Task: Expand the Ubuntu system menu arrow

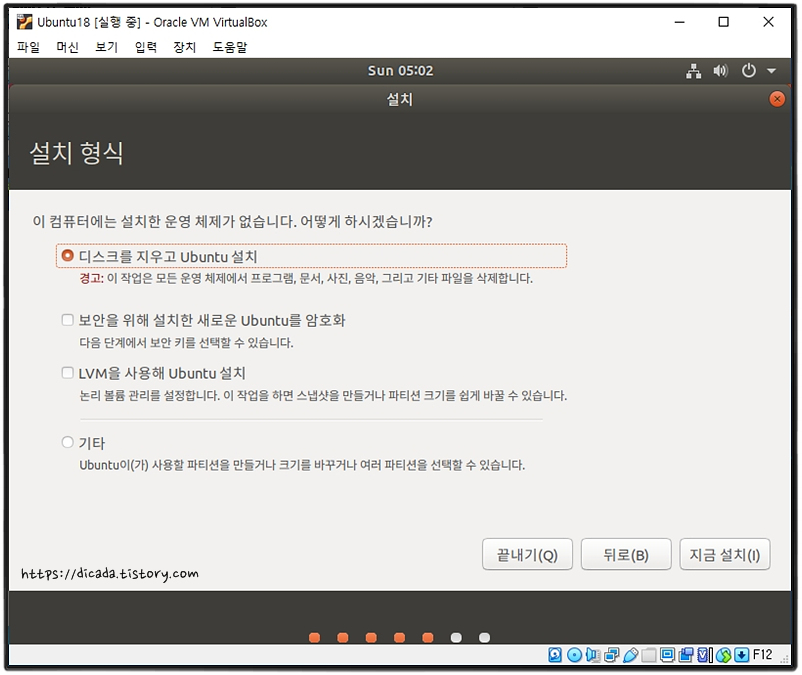Action: (771, 71)
